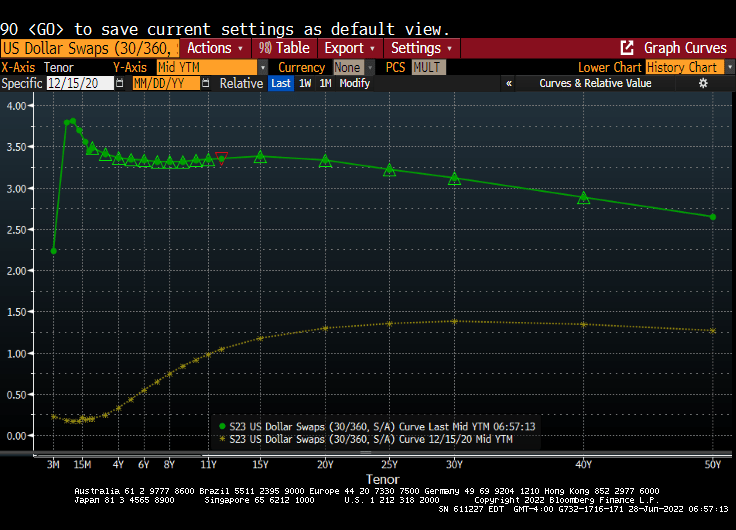The image size is (736, 530).
Task: Select the Specific date radio option
Action: pyautogui.click(x=22, y=83)
